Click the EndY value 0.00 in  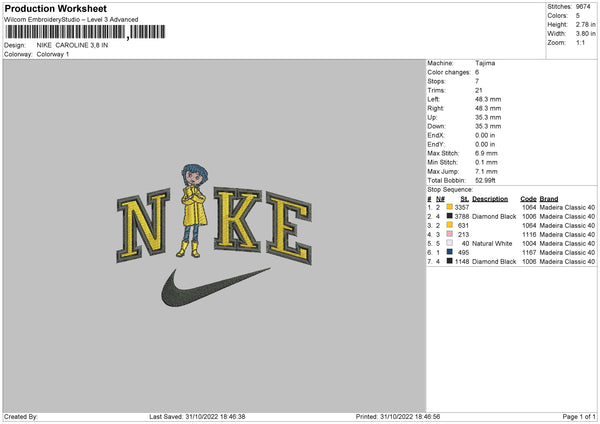[485, 144]
